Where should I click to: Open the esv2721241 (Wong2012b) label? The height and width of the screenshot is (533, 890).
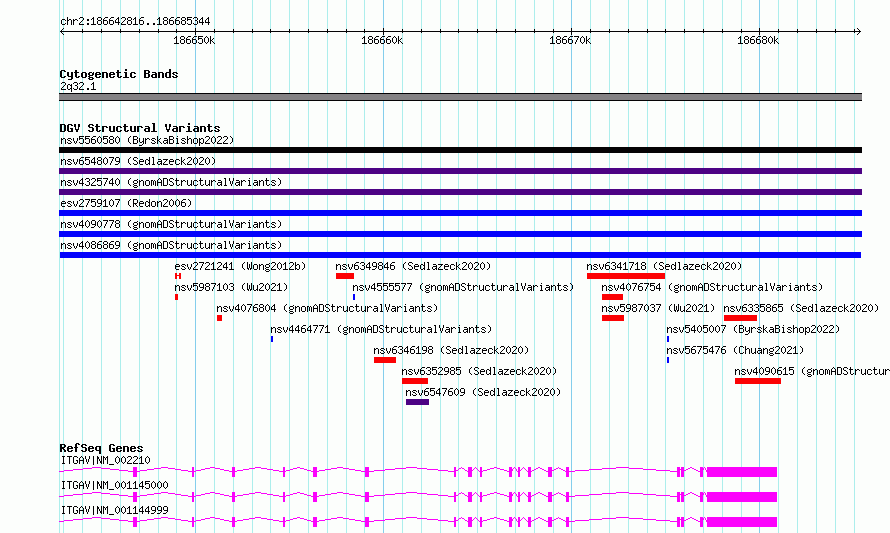pyautogui.click(x=240, y=266)
